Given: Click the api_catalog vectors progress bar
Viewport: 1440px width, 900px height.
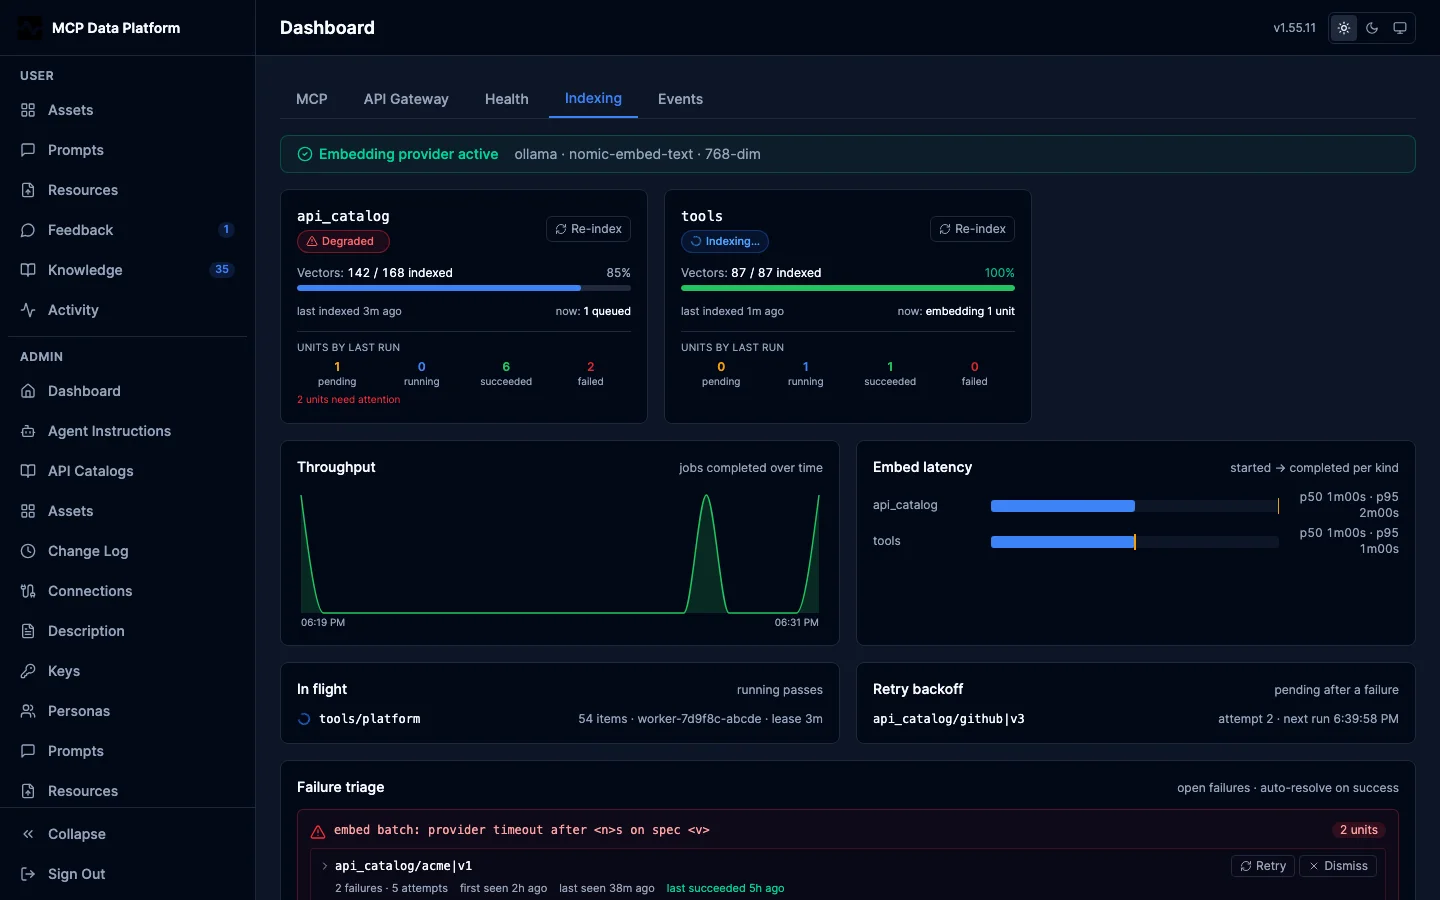Looking at the screenshot, I should 464,288.
